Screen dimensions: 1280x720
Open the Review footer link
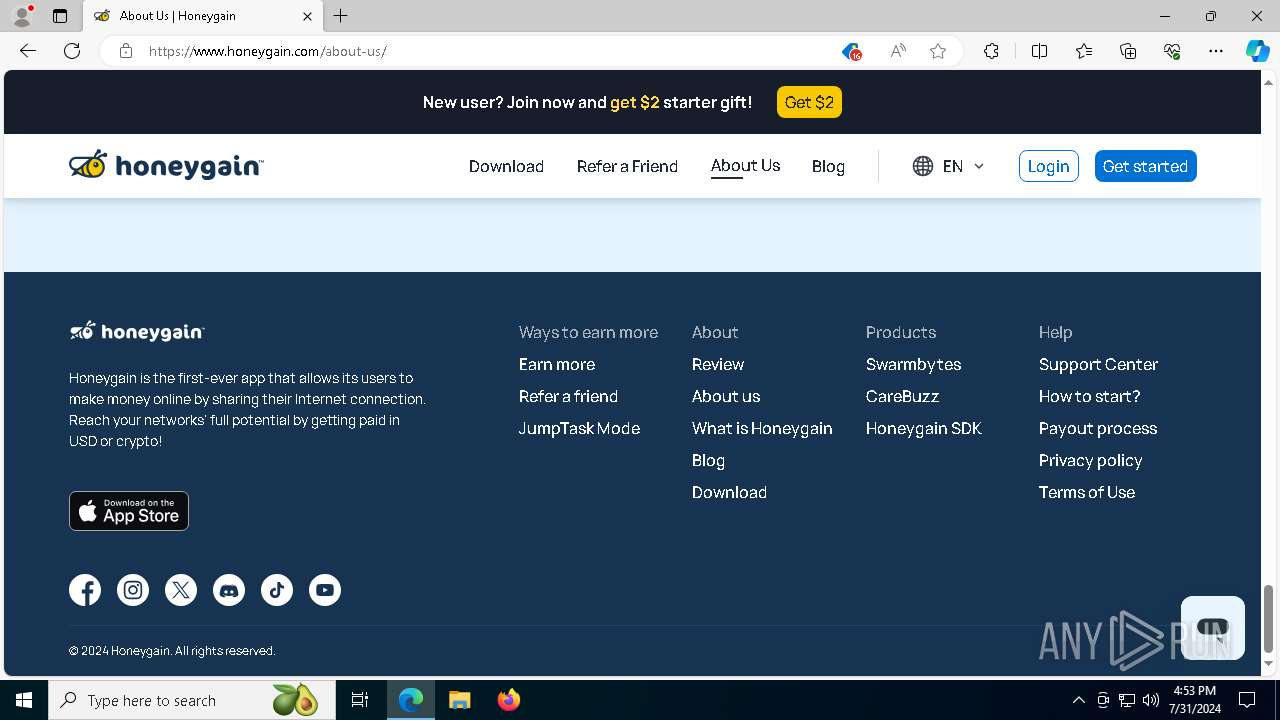tap(718, 364)
